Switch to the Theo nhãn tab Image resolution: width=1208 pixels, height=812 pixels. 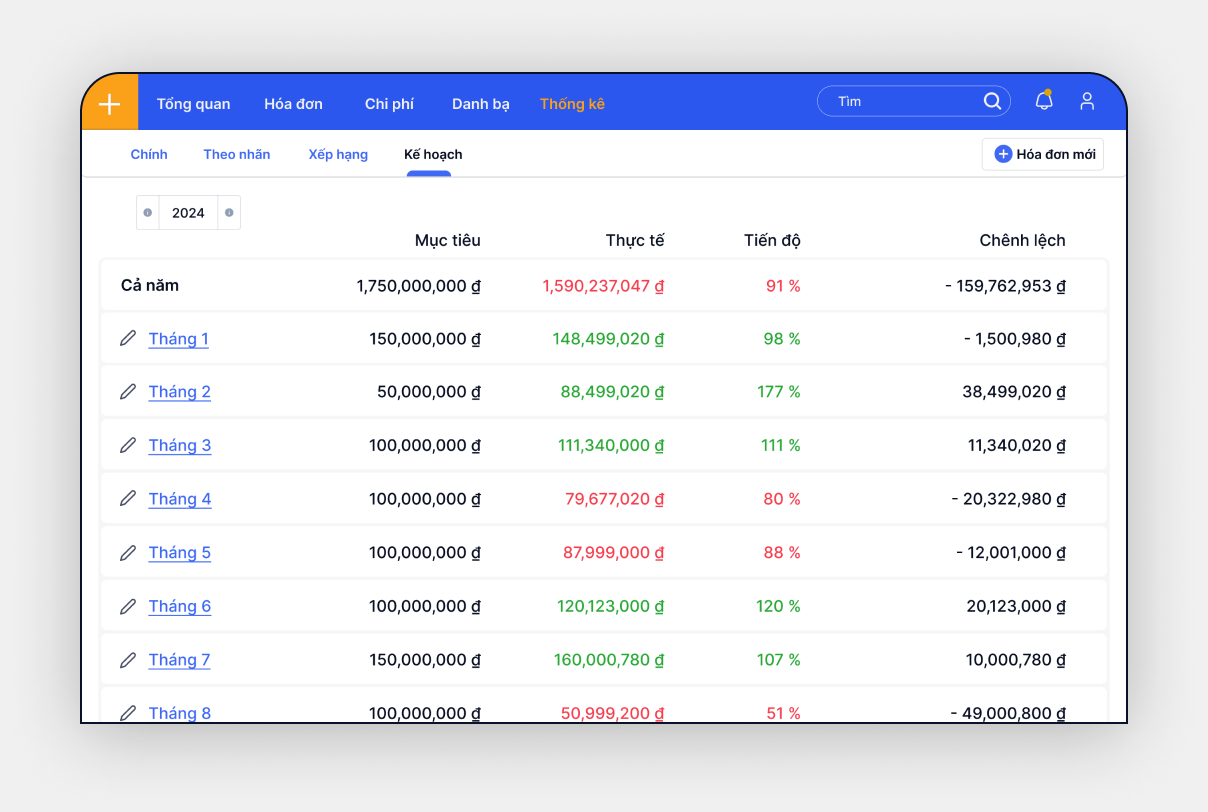pos(237,155)
